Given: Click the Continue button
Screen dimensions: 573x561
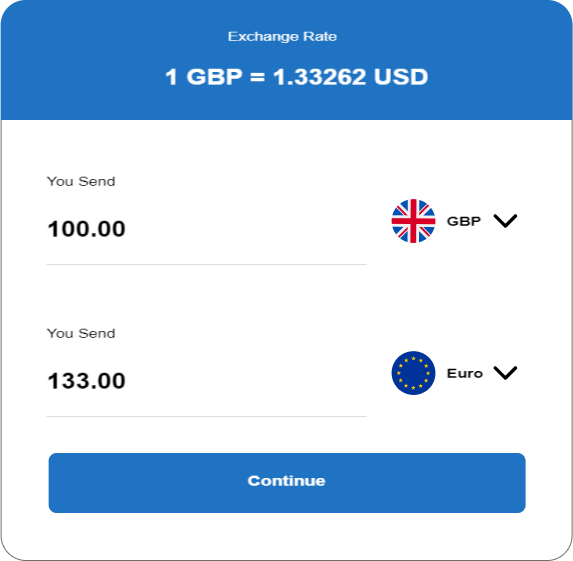Looking at the screenshot, I should coord(287,483).
